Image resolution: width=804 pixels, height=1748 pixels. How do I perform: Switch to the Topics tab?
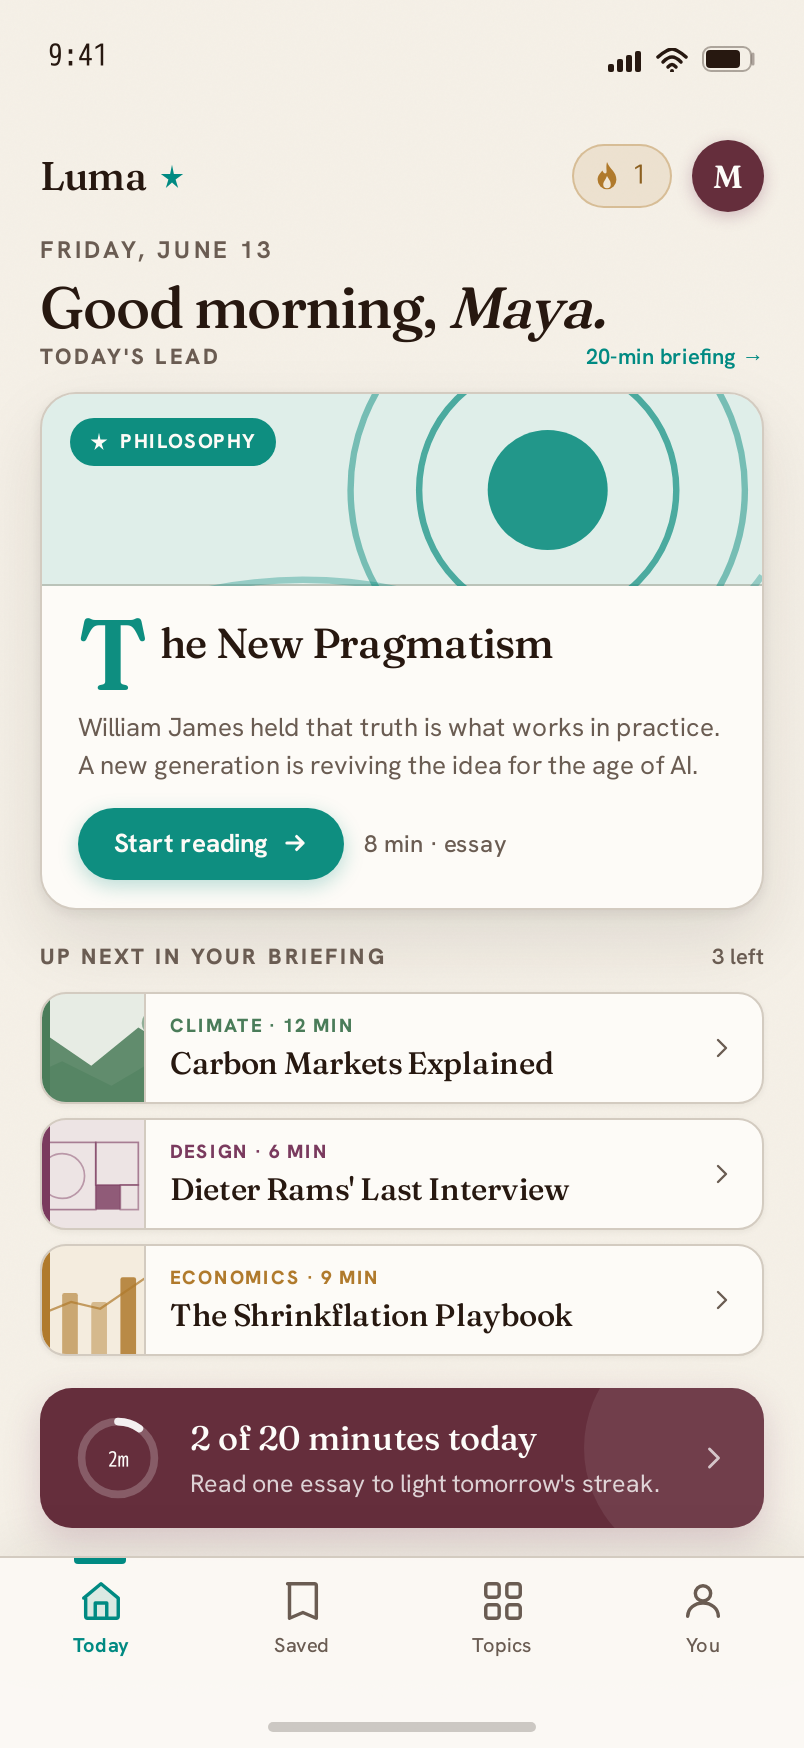[x=502, y=1617]
